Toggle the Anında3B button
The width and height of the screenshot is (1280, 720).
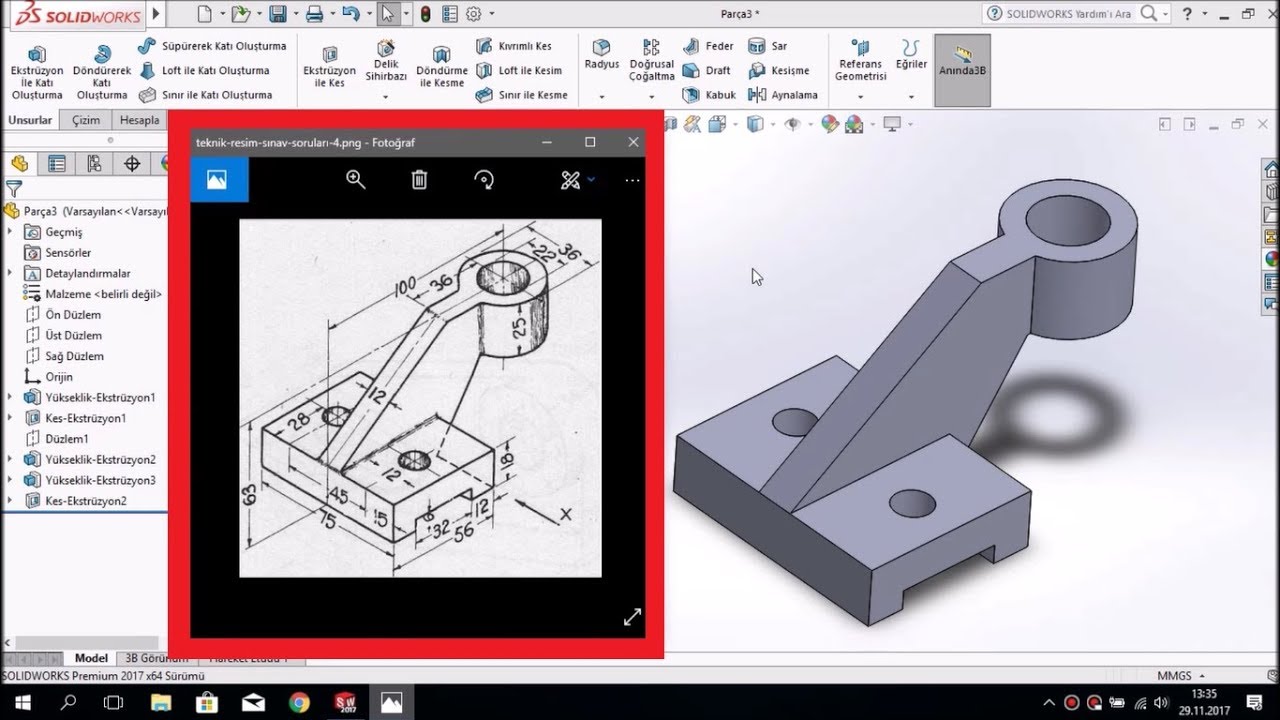(962, 70)
